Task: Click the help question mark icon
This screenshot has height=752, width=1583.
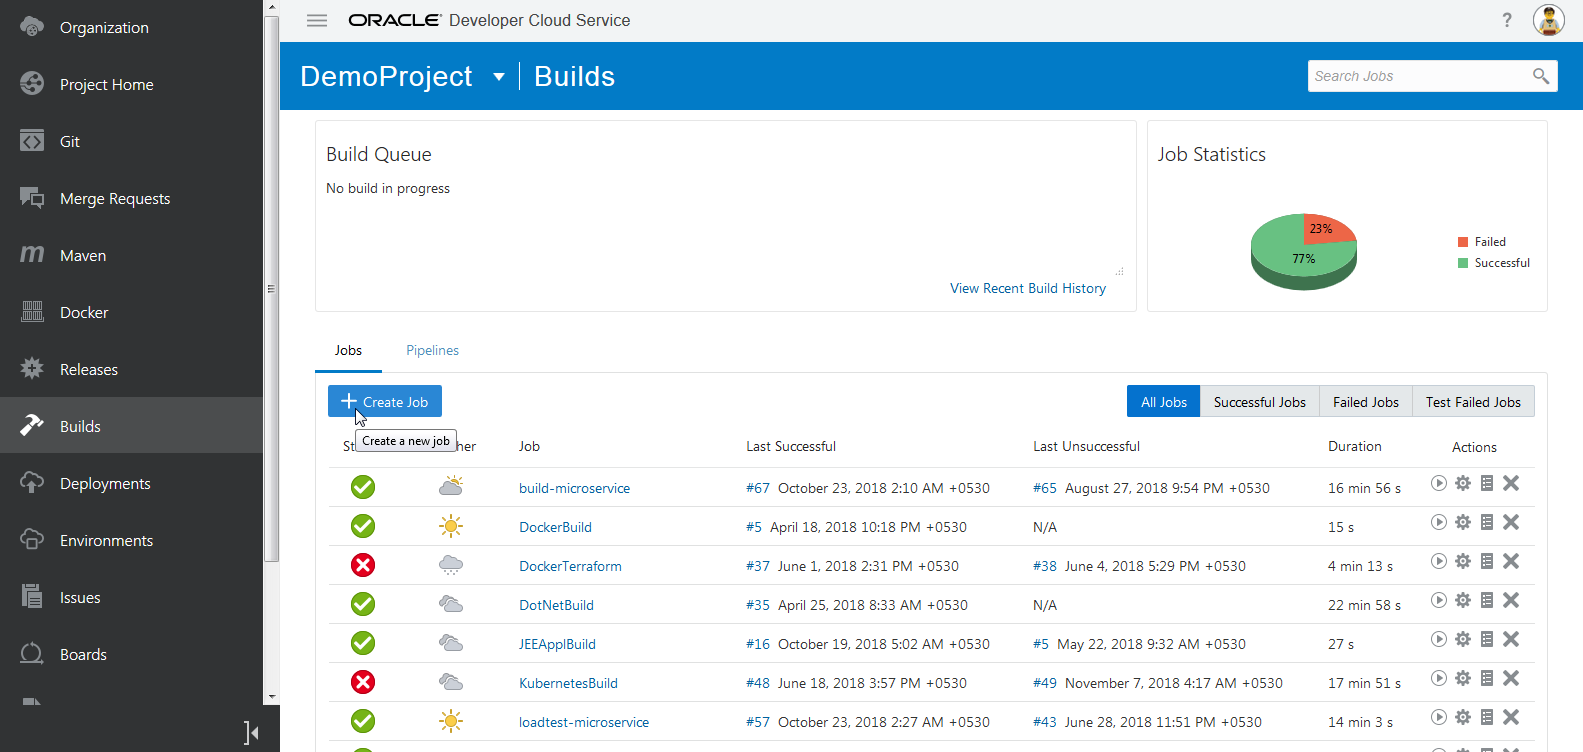Action: click(x=1507, y=20)
